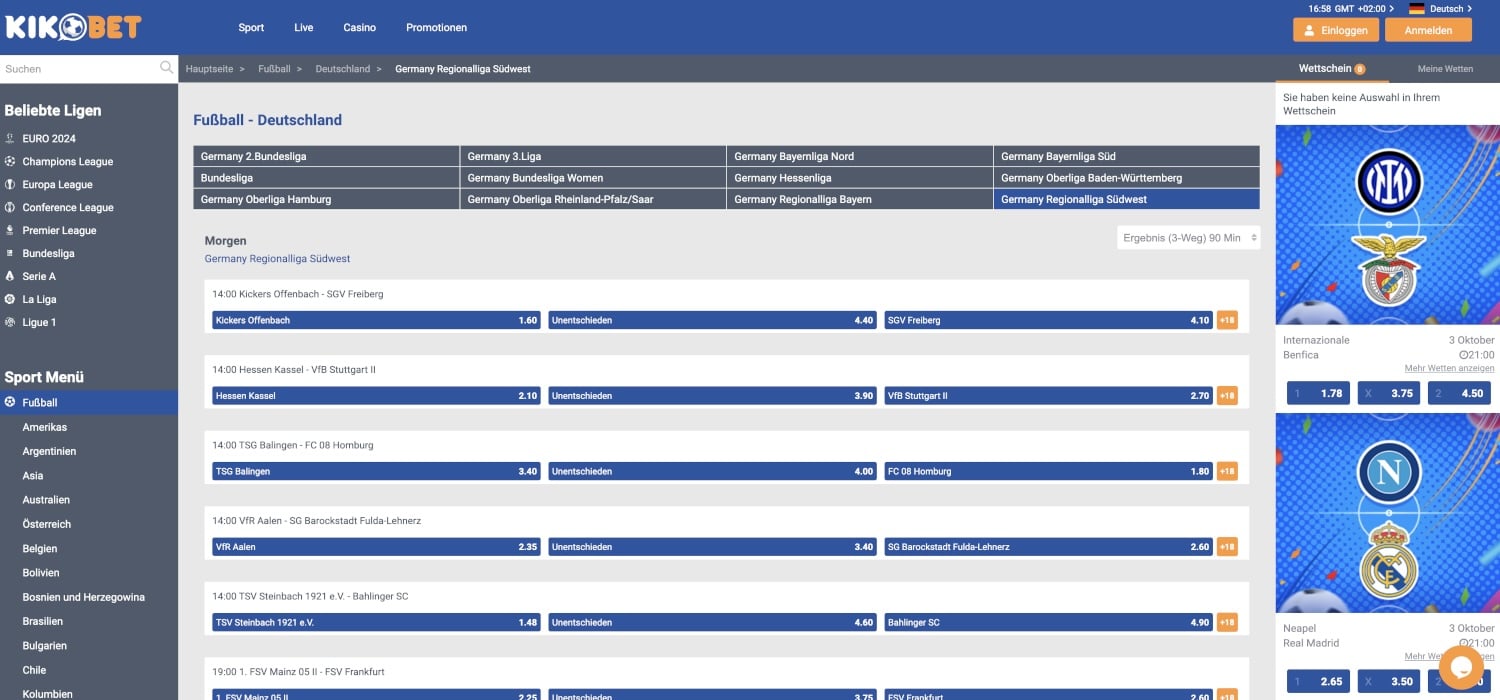Click the Ligue 1 icon
Screen dimensions: 1500x700
coord(10,322)
